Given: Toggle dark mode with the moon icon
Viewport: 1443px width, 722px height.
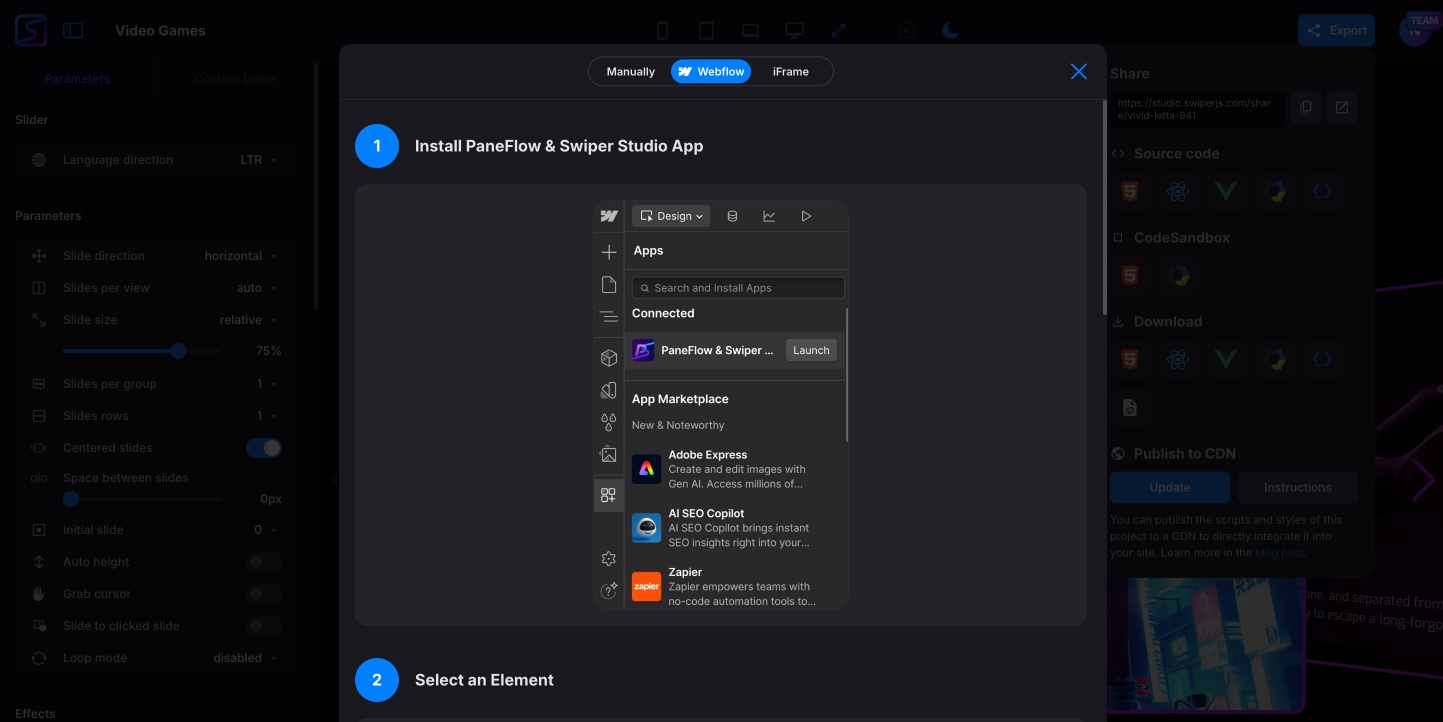Looking at the screenshot, I should tap(950, 31).
